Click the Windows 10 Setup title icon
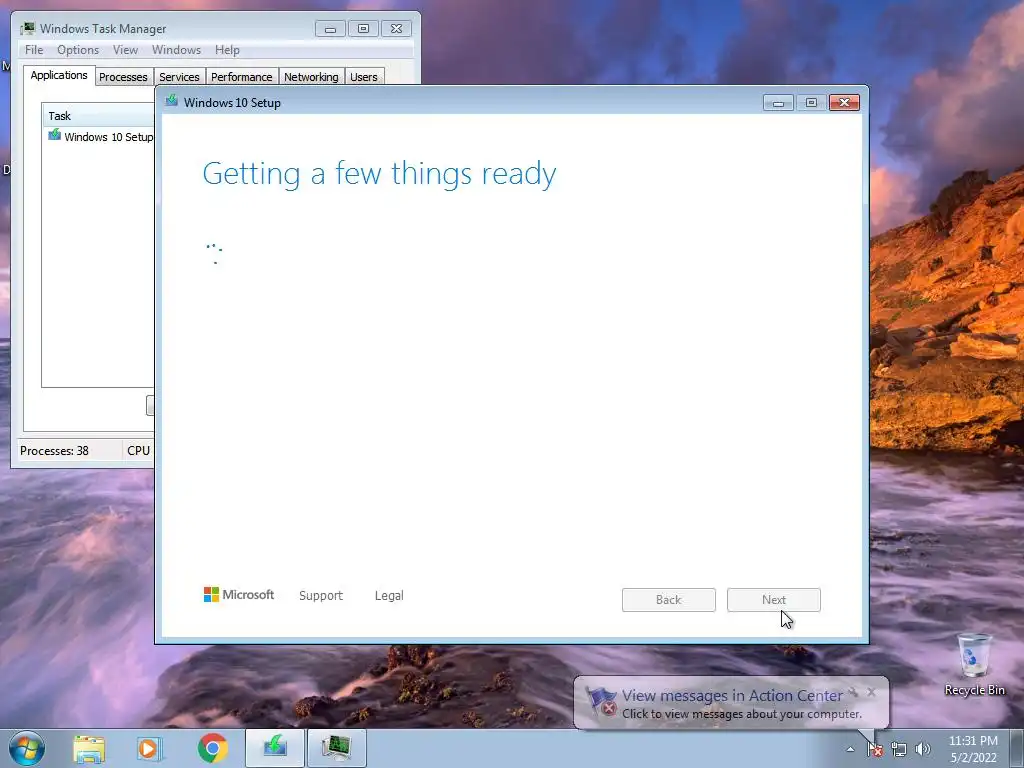The height and width of the screenshot is (768, 1024). (172, 101)
